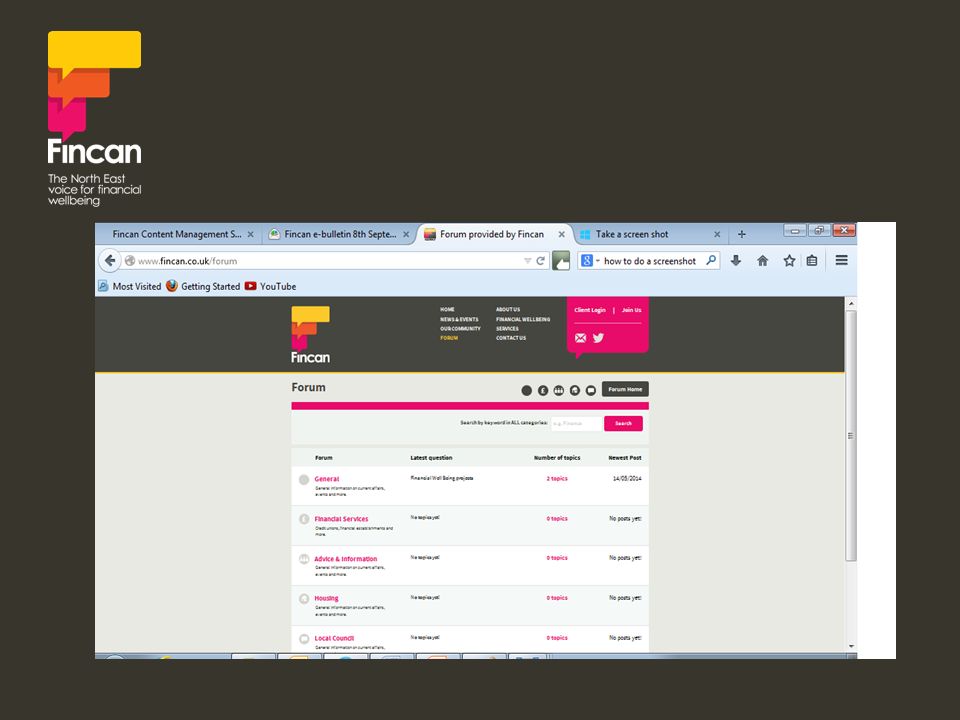Click 0 topics in Financial Services row
The width and height of the screenshot is (960, 720).
pyautogui.click(x=557, y=519)
